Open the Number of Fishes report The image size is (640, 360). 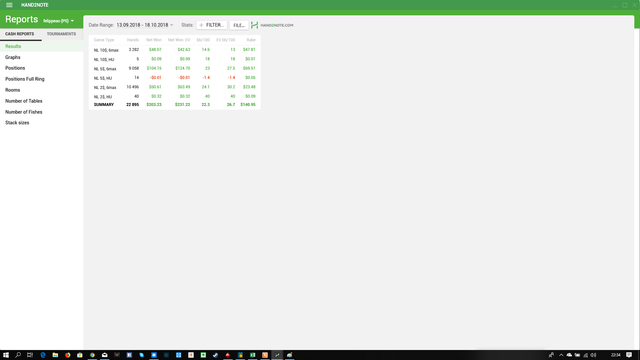point(41,112)
